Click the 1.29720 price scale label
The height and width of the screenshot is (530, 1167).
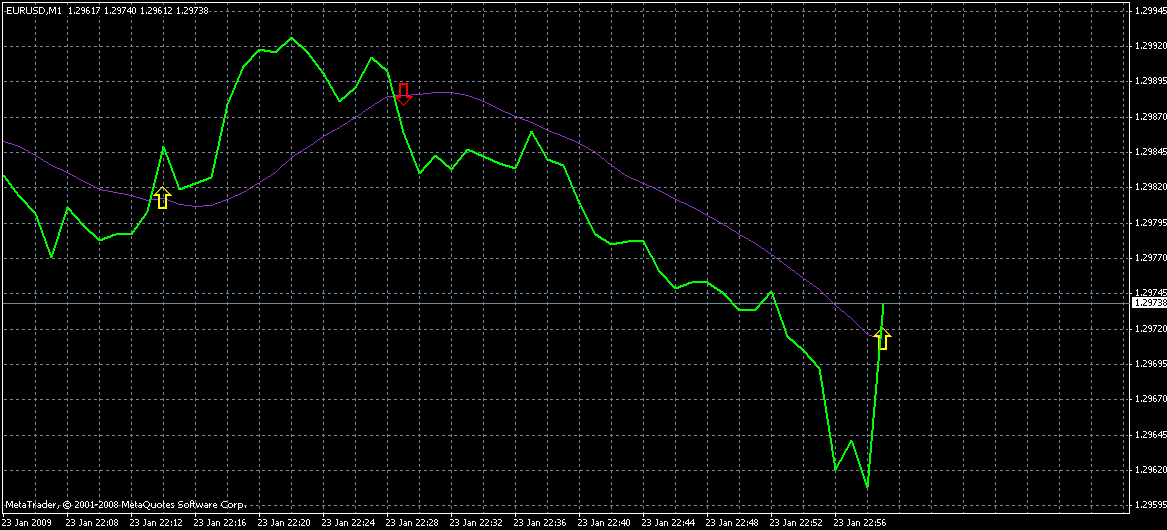[1149, 328]
